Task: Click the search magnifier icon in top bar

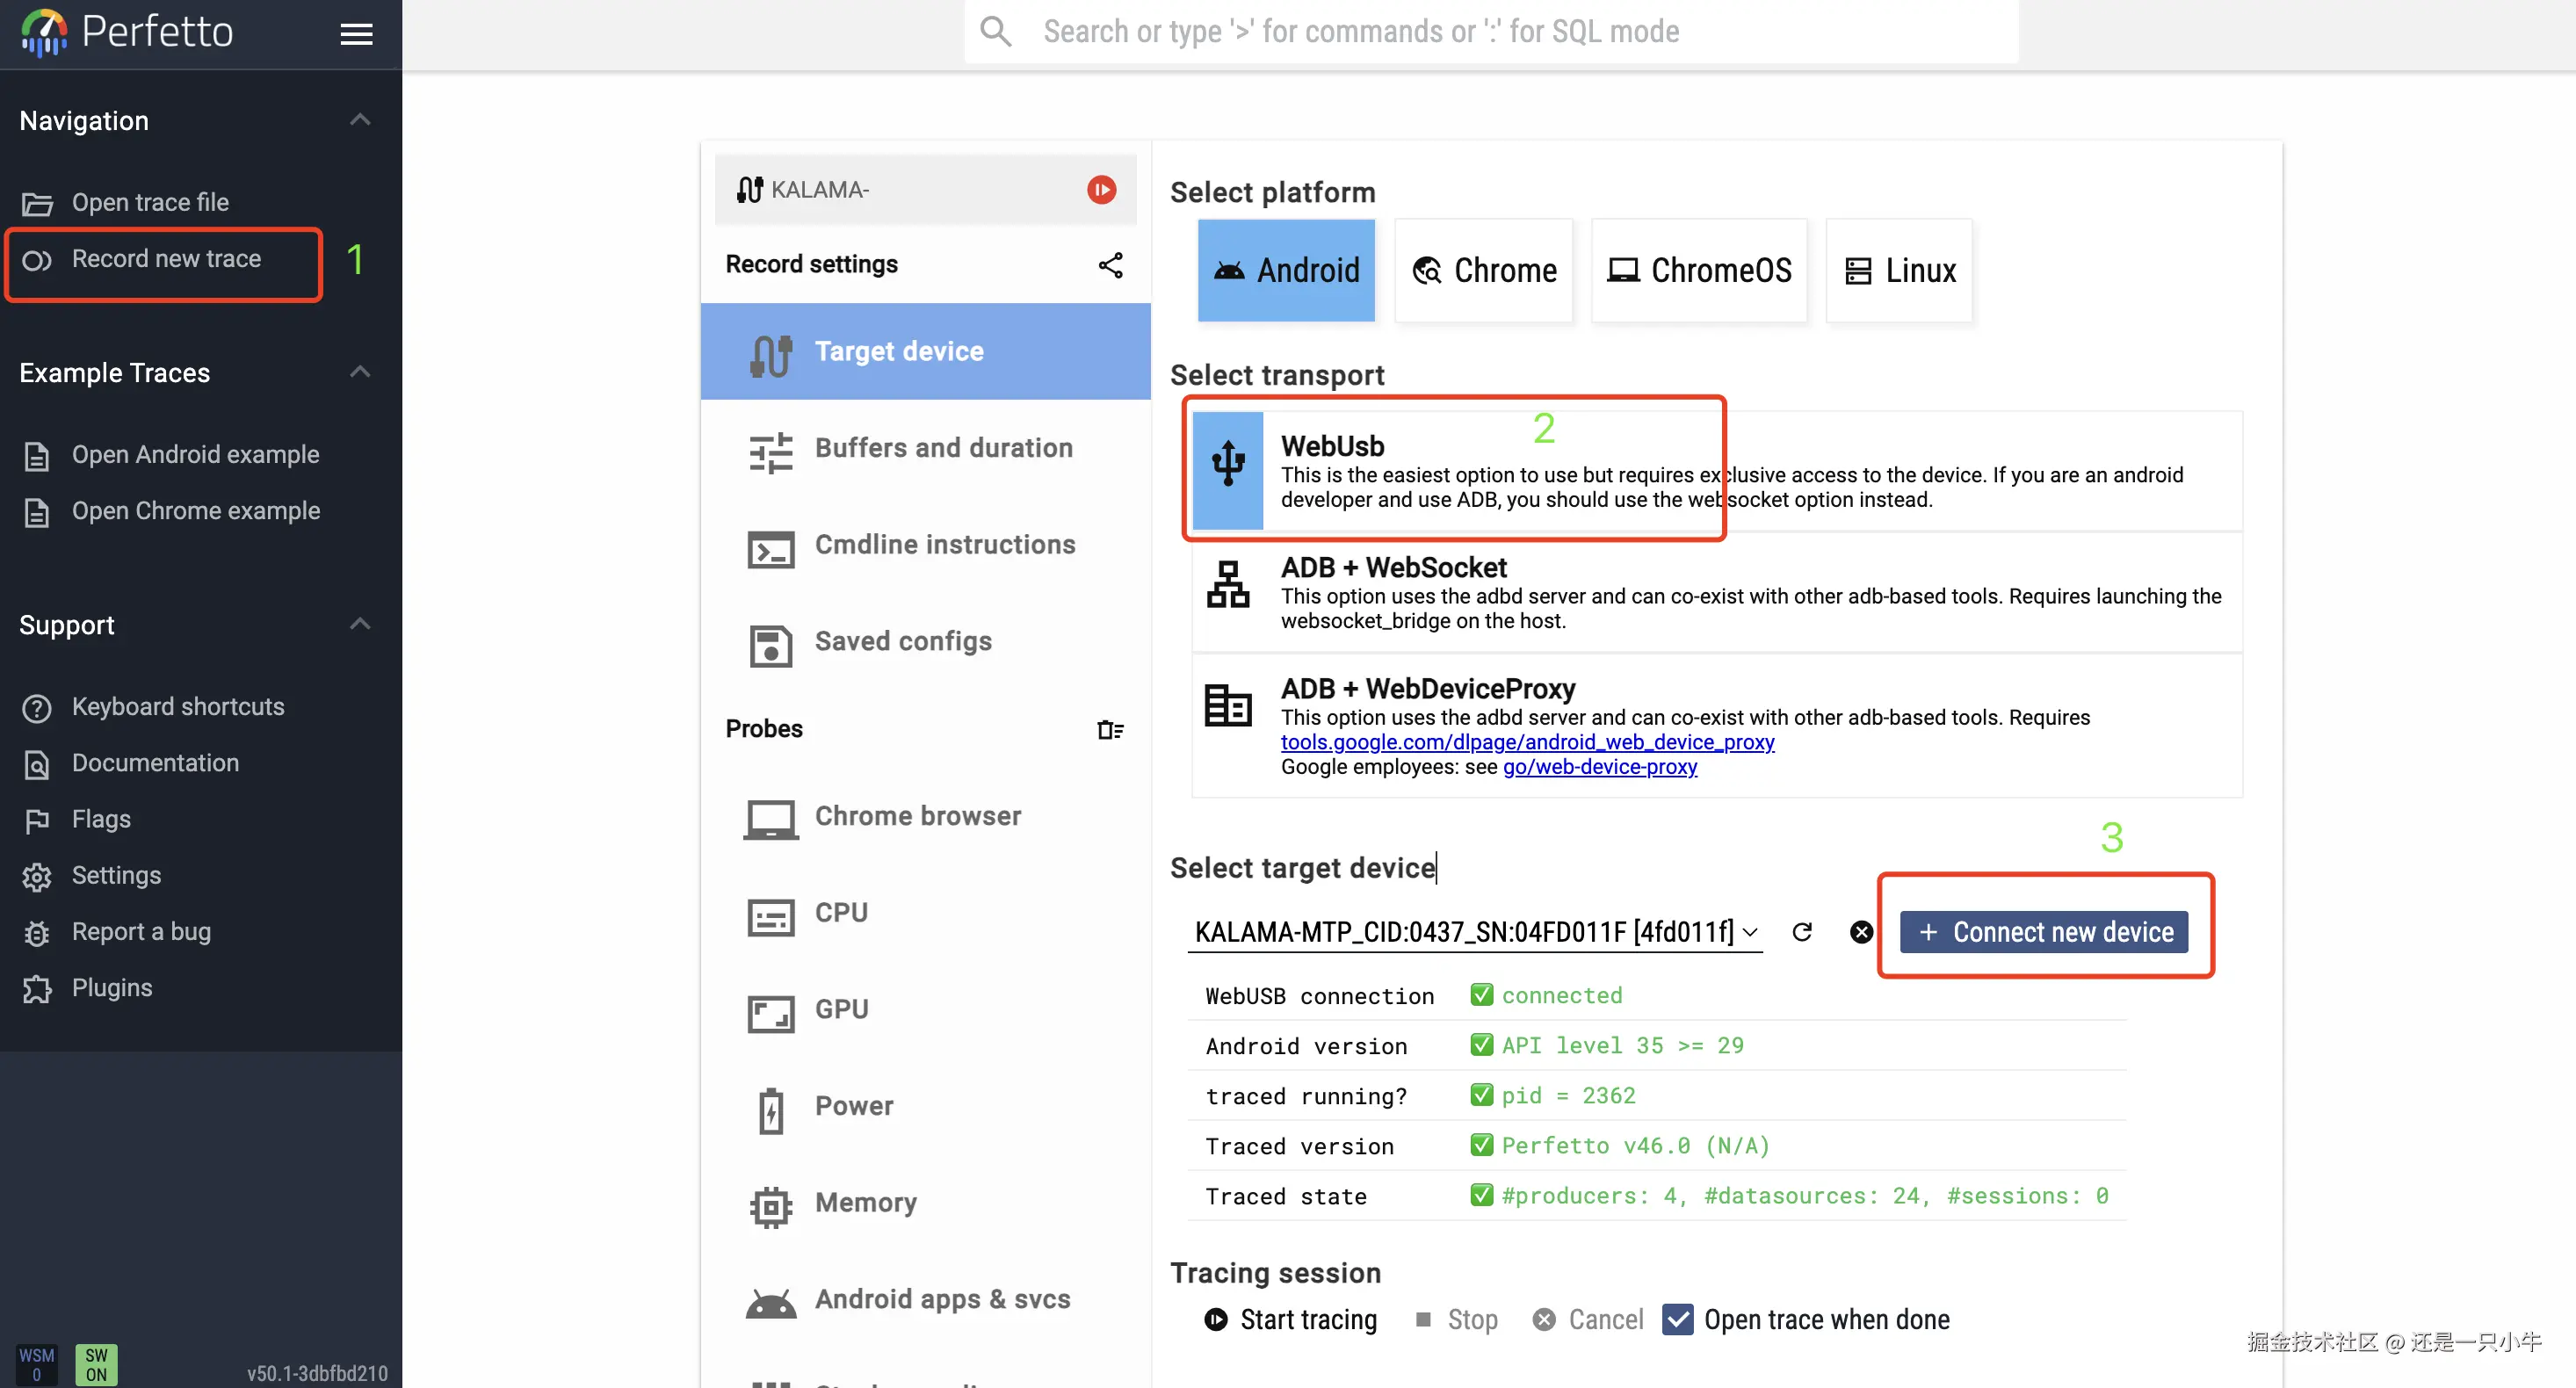Action: [x=996, y=32]
